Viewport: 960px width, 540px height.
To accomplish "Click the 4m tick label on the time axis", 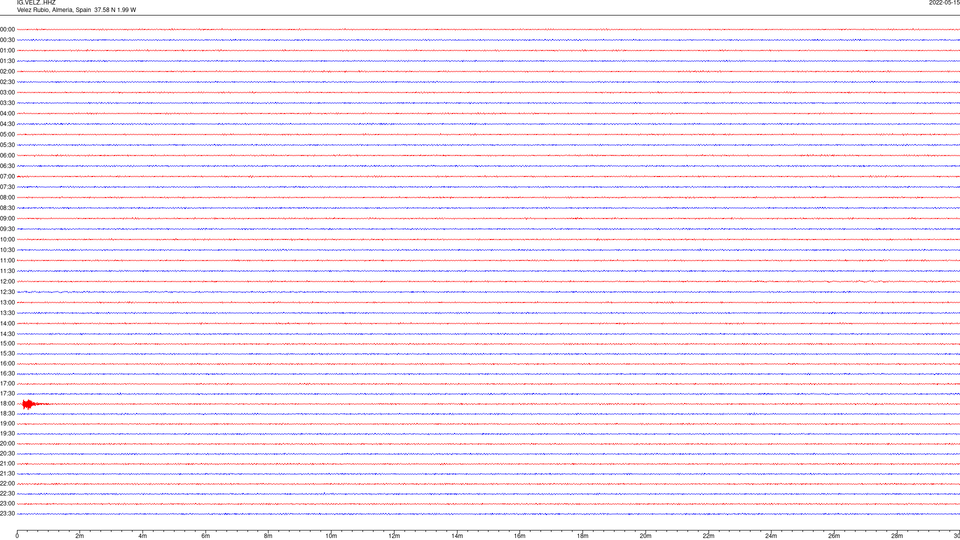I will click(x=143, y=536).
